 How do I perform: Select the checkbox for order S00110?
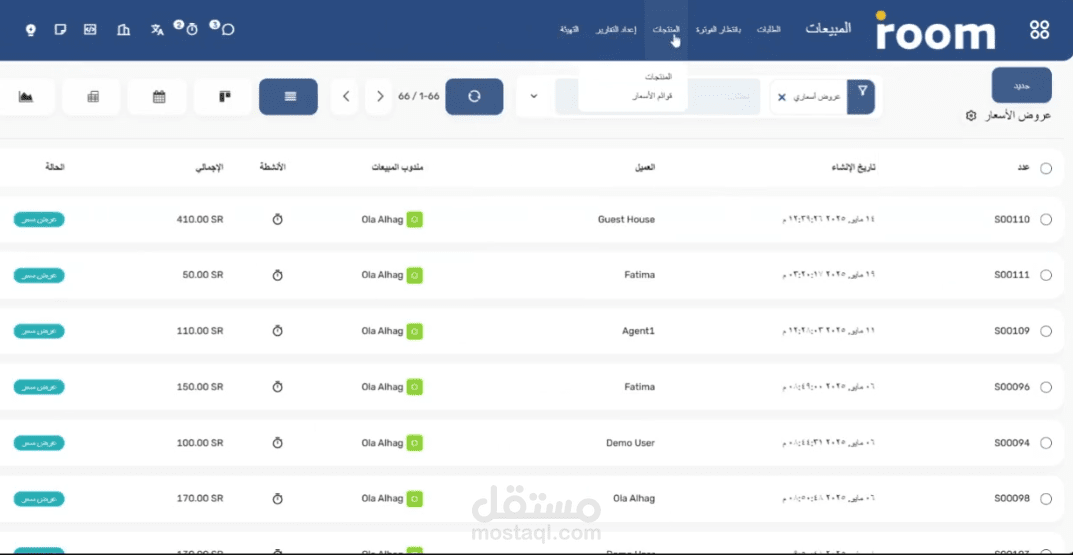(1046, 220)
